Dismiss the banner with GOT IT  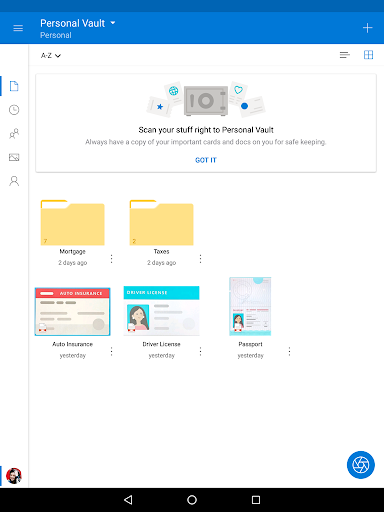[206, 160]
